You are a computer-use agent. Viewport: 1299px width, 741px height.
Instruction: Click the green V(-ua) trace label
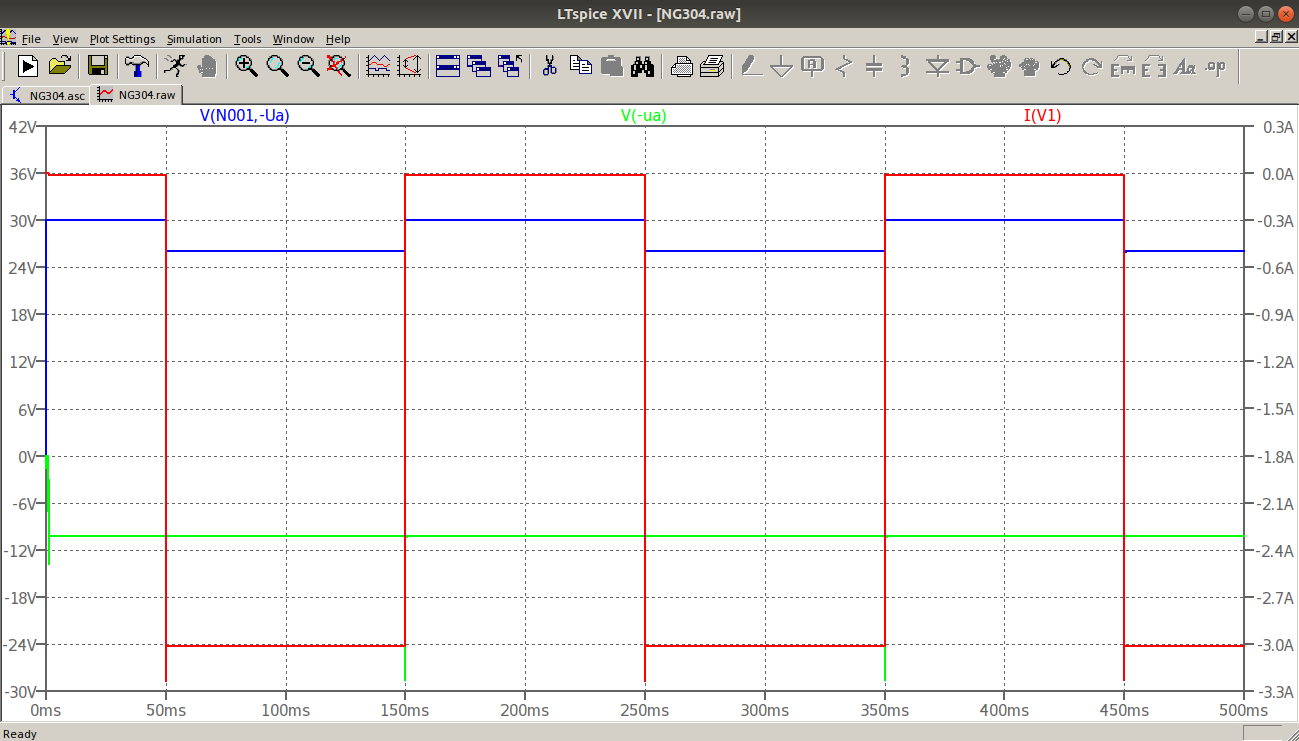pos(643,115)
